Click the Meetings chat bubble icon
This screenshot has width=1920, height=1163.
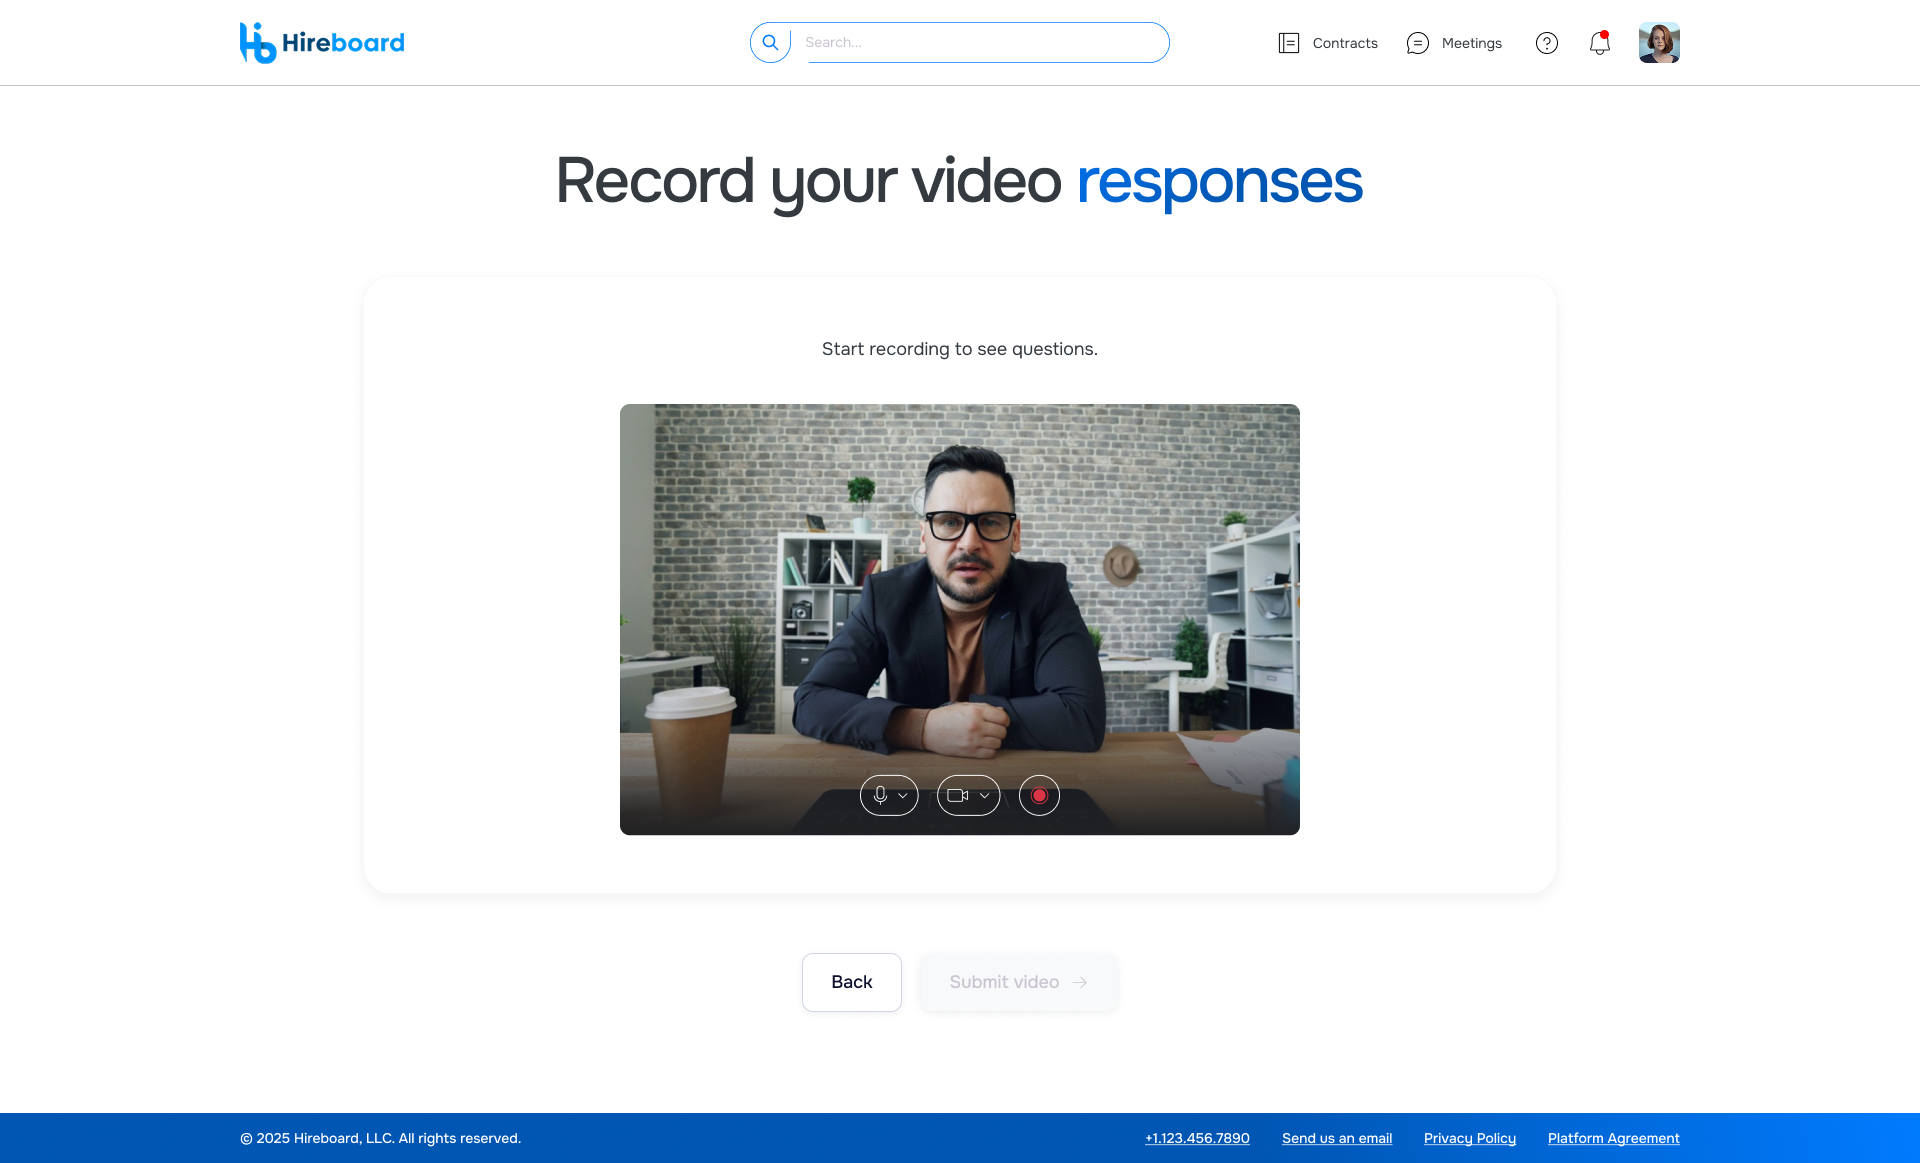[x=1417, y=43]
